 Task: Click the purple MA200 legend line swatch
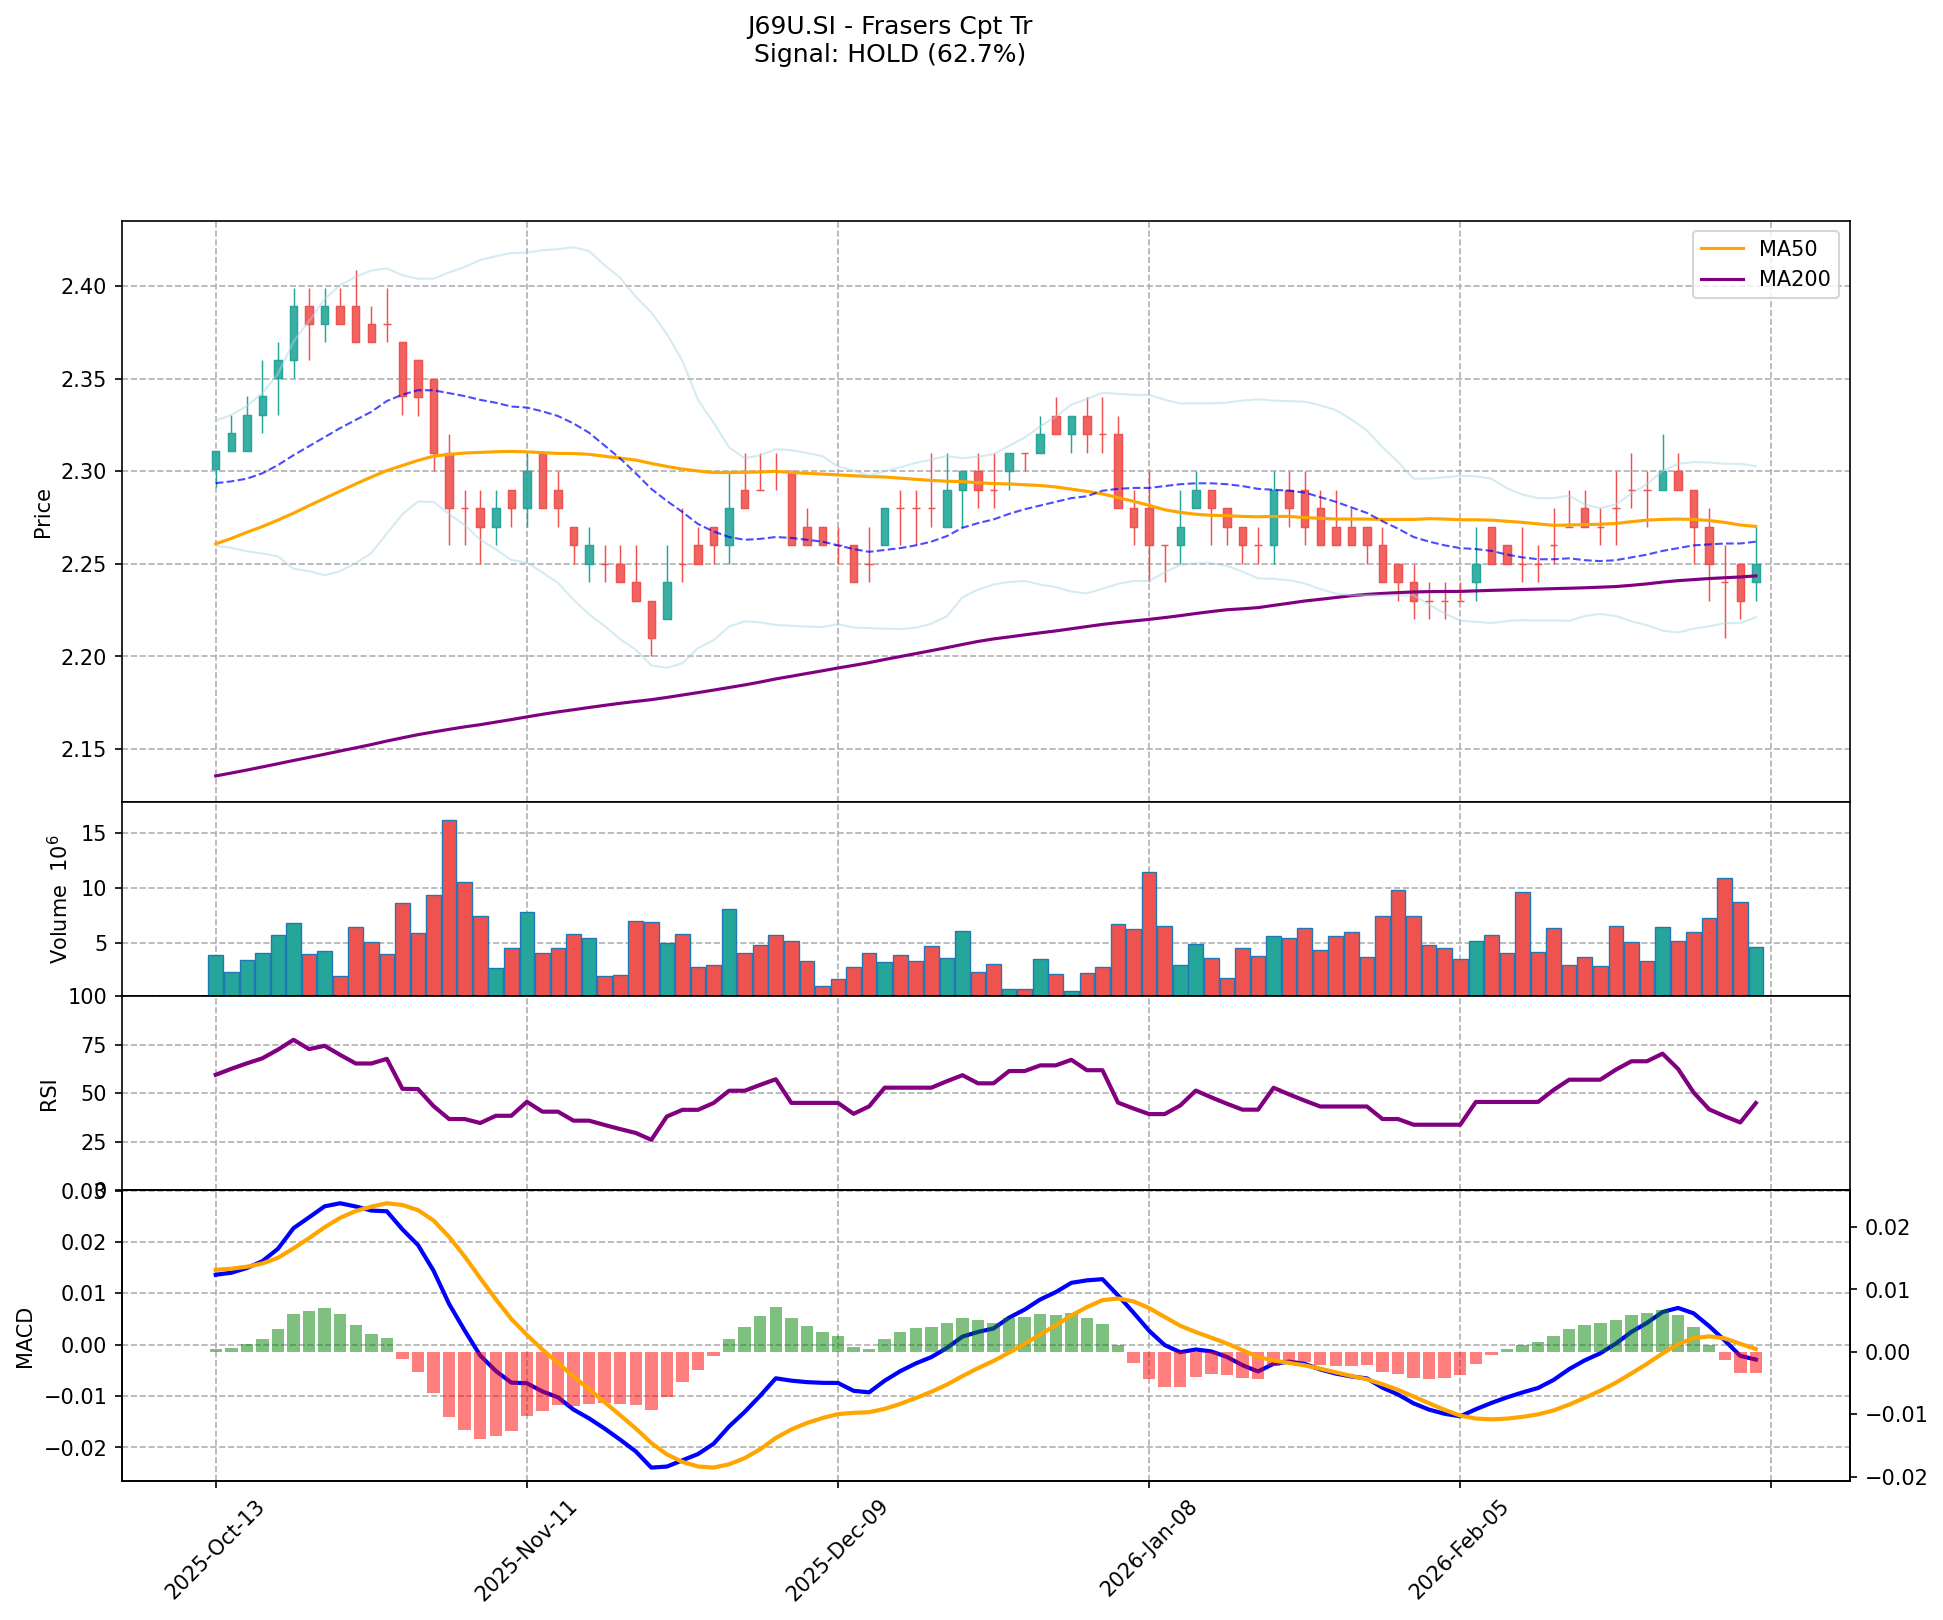(x=1723, y=279)
